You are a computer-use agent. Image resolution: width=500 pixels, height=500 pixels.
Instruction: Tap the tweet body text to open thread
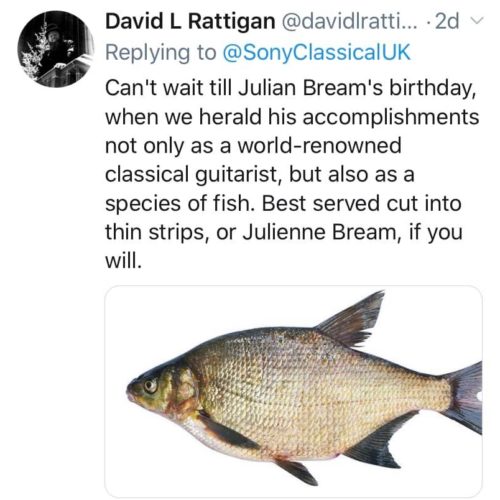[x=292, y=174]
